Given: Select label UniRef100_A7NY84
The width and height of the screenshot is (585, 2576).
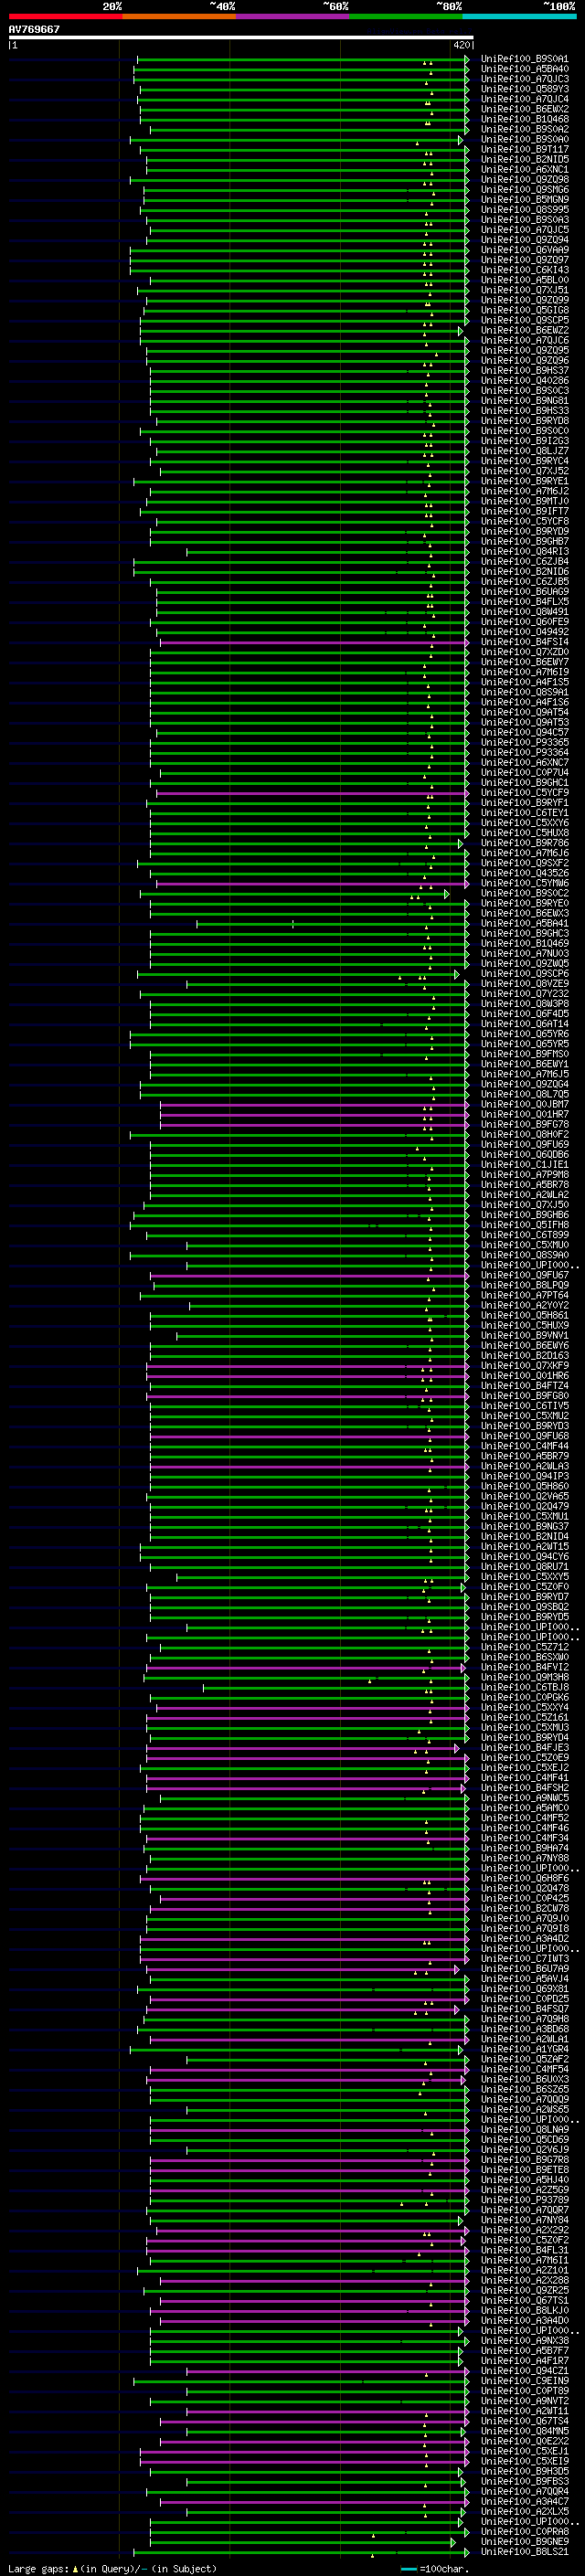Looking at the screenshot, I should click(524, 2219).
